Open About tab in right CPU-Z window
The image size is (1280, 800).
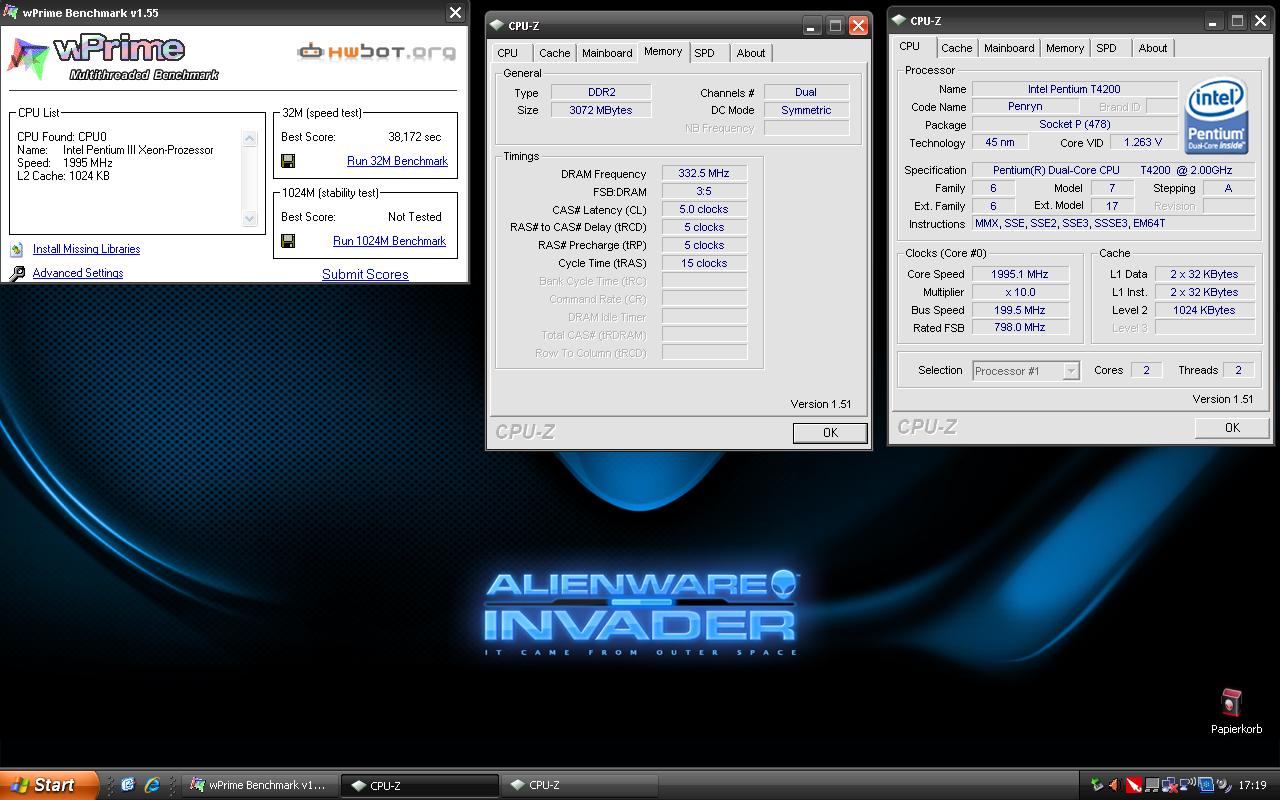pos(1153,48)
